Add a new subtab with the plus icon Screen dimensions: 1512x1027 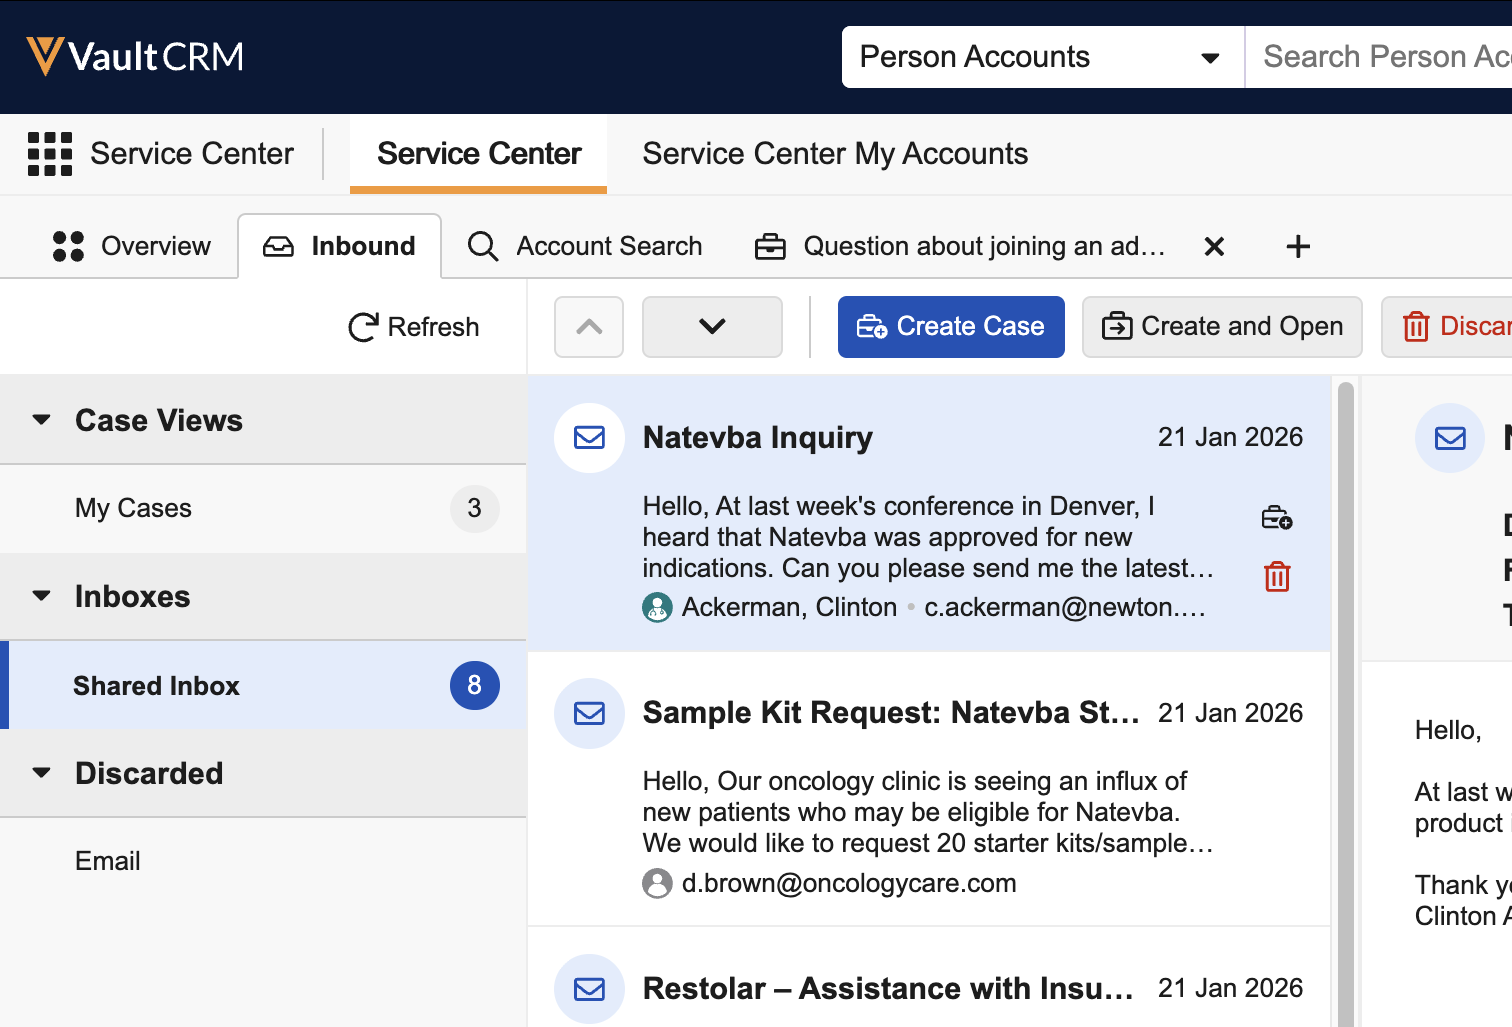click(1298, 247)
